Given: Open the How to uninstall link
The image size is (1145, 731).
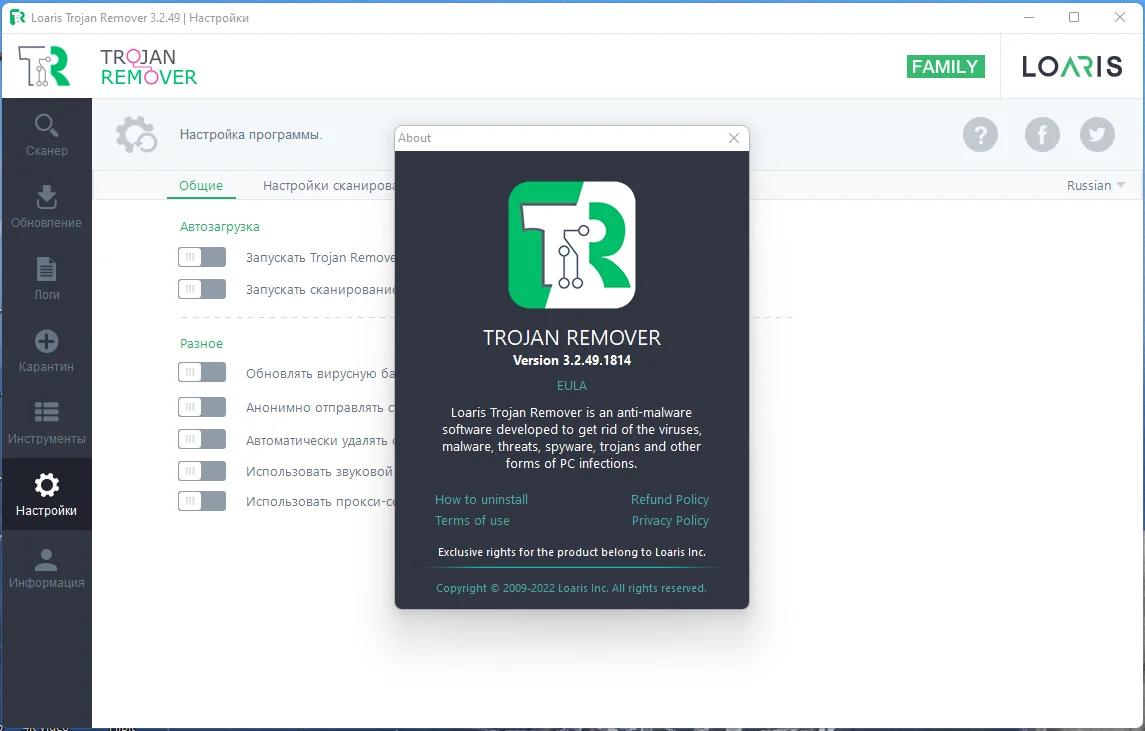Looking at the screenshot, I should click(481, 500).
